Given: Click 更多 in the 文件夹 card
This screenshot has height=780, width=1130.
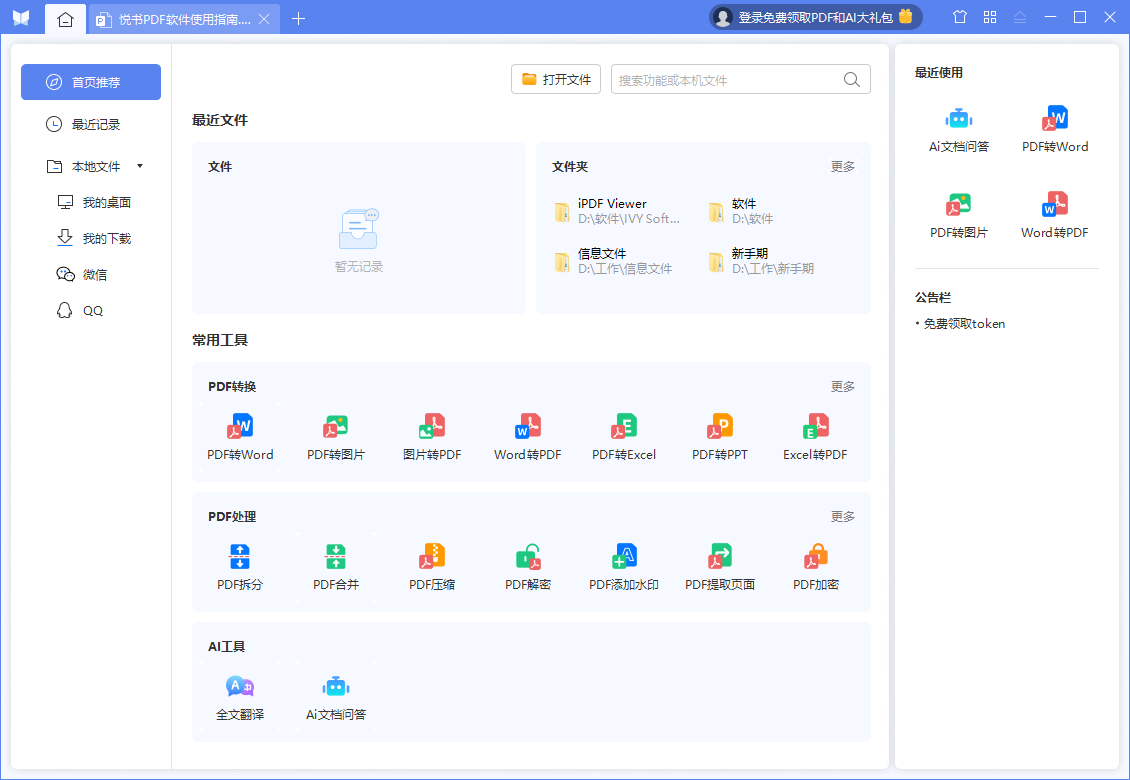Looking at the screenshot, I should (x=842, y=167).
